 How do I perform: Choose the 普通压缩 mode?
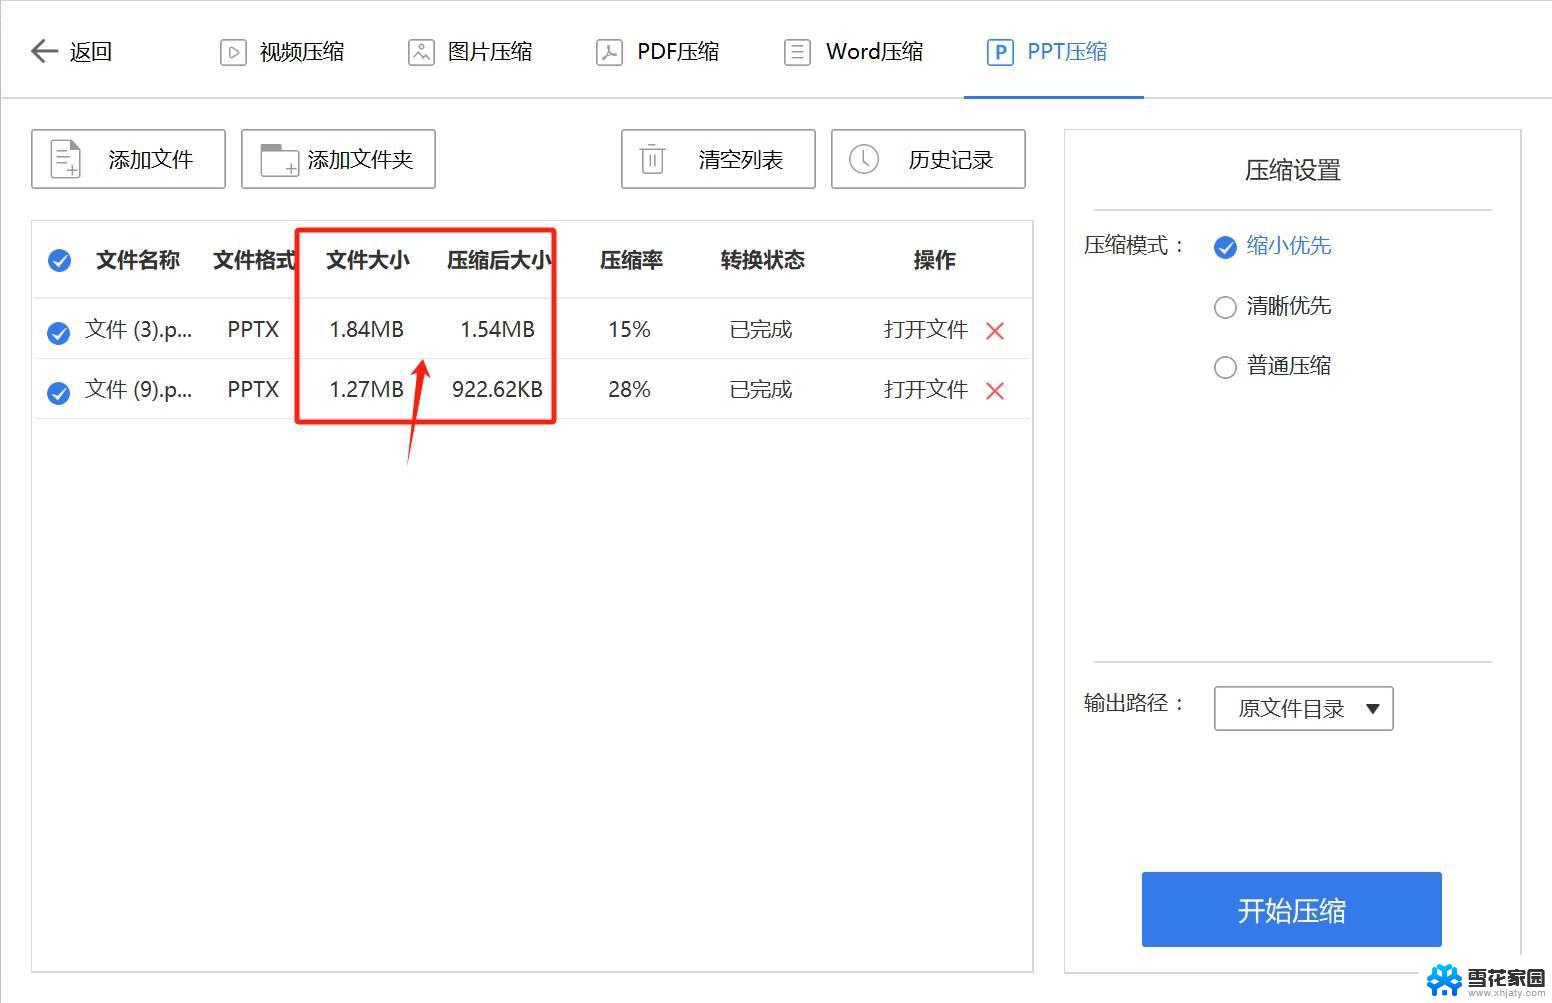1272,366
